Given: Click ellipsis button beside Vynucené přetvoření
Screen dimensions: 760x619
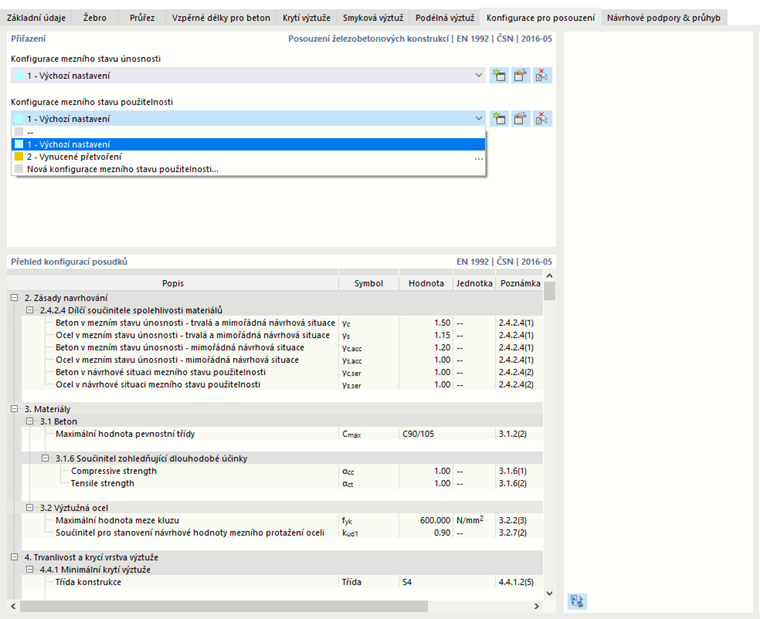Looking at the screenshot, I should (478, 158).
